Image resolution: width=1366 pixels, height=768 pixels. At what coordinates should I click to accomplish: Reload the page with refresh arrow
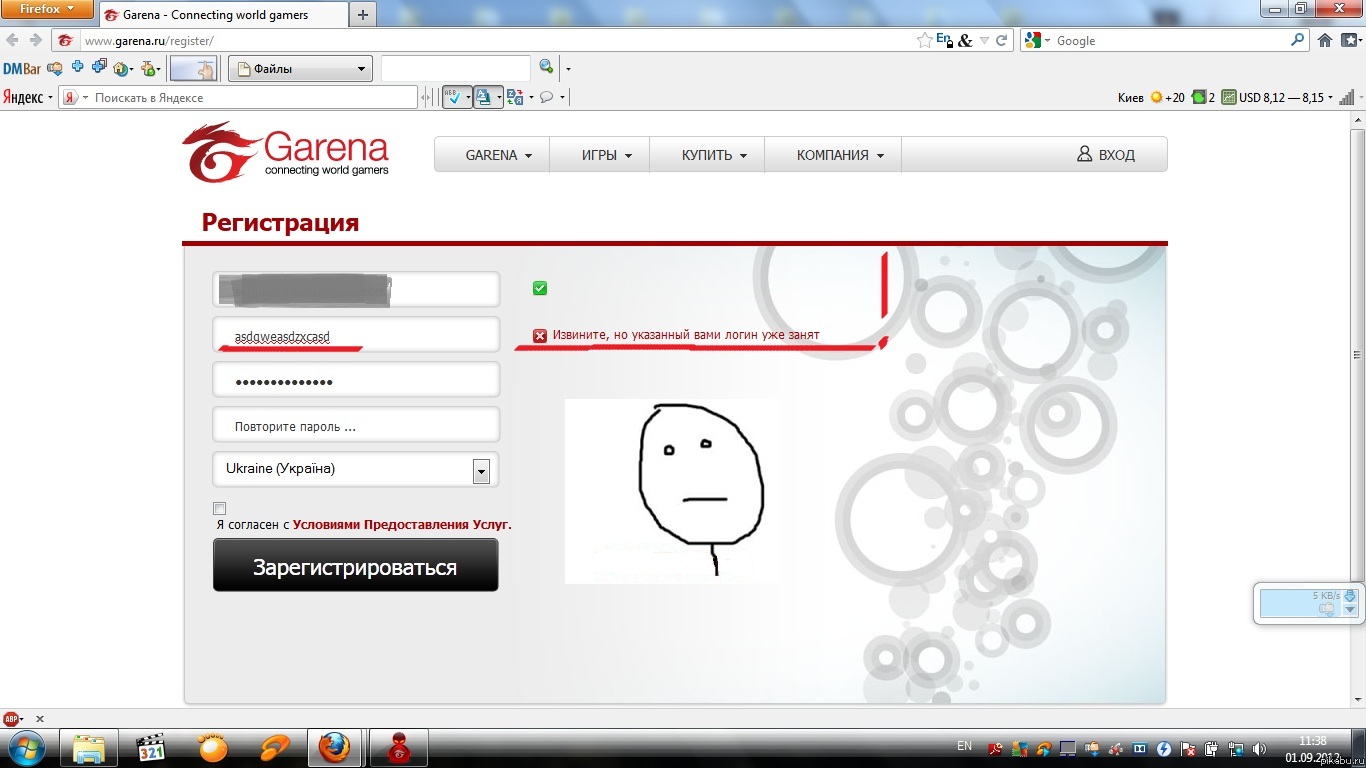[x=1001, y=40]
